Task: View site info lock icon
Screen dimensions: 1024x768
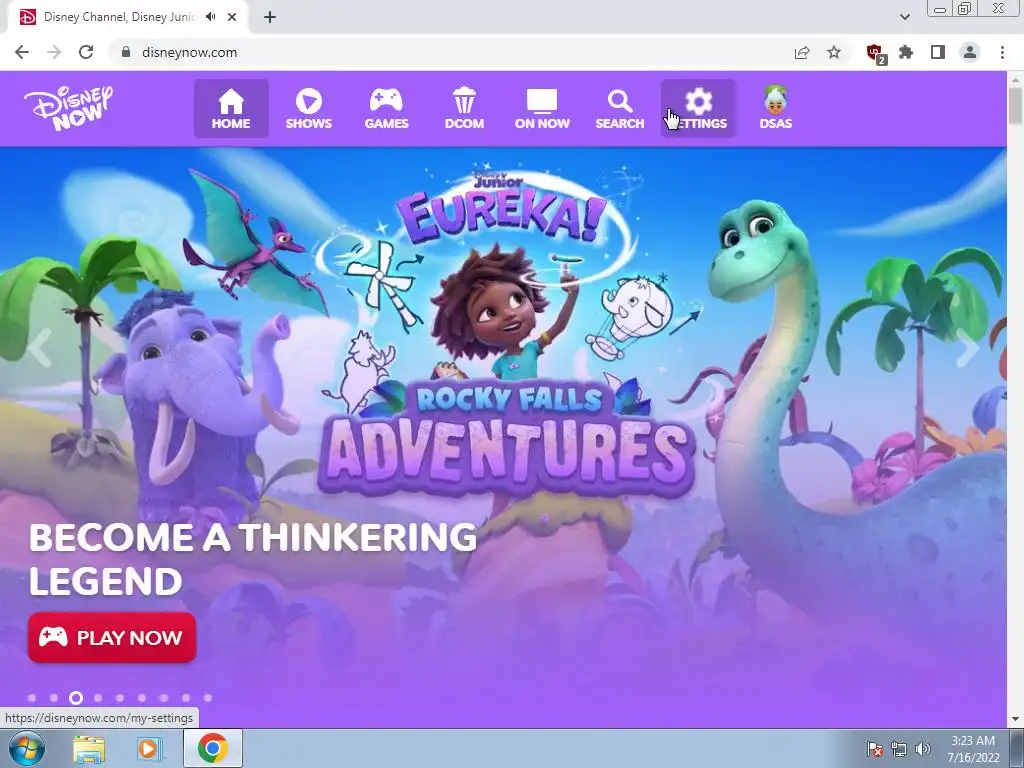Action: coord(126,52)
